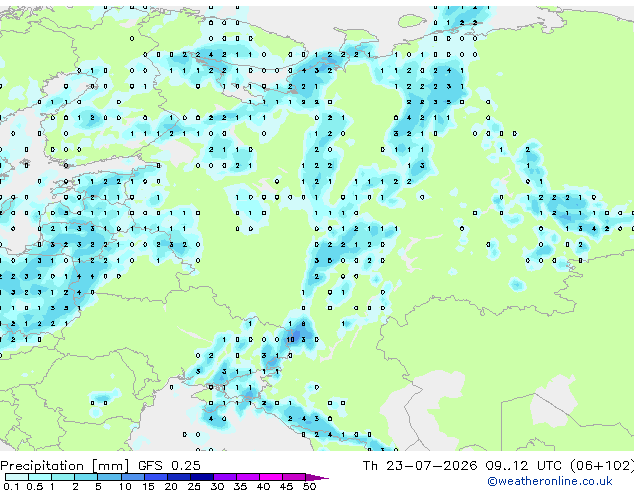Select the 2–5 mm legend color swatch
Screen dimensions: 634x490
coord(86,477)
